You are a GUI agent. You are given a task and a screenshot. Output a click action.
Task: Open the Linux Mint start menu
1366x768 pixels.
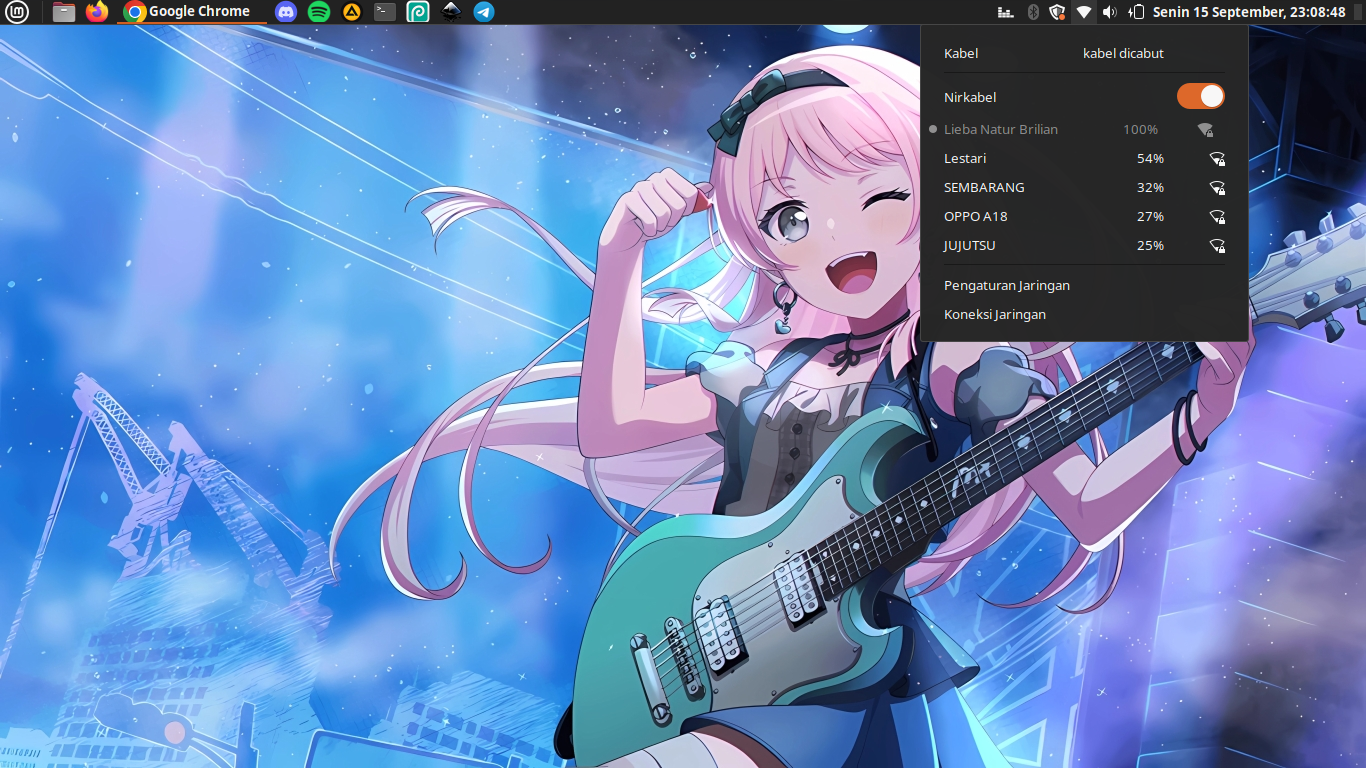click(x=17, y=12)
